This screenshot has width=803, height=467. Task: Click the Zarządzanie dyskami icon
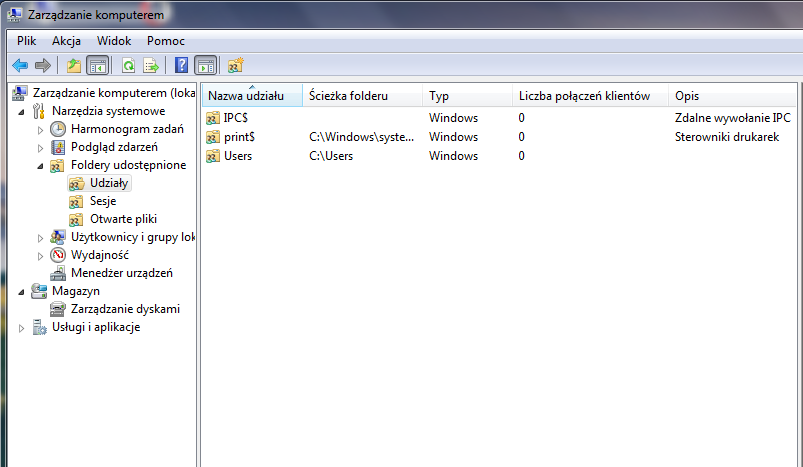point(58,309)
